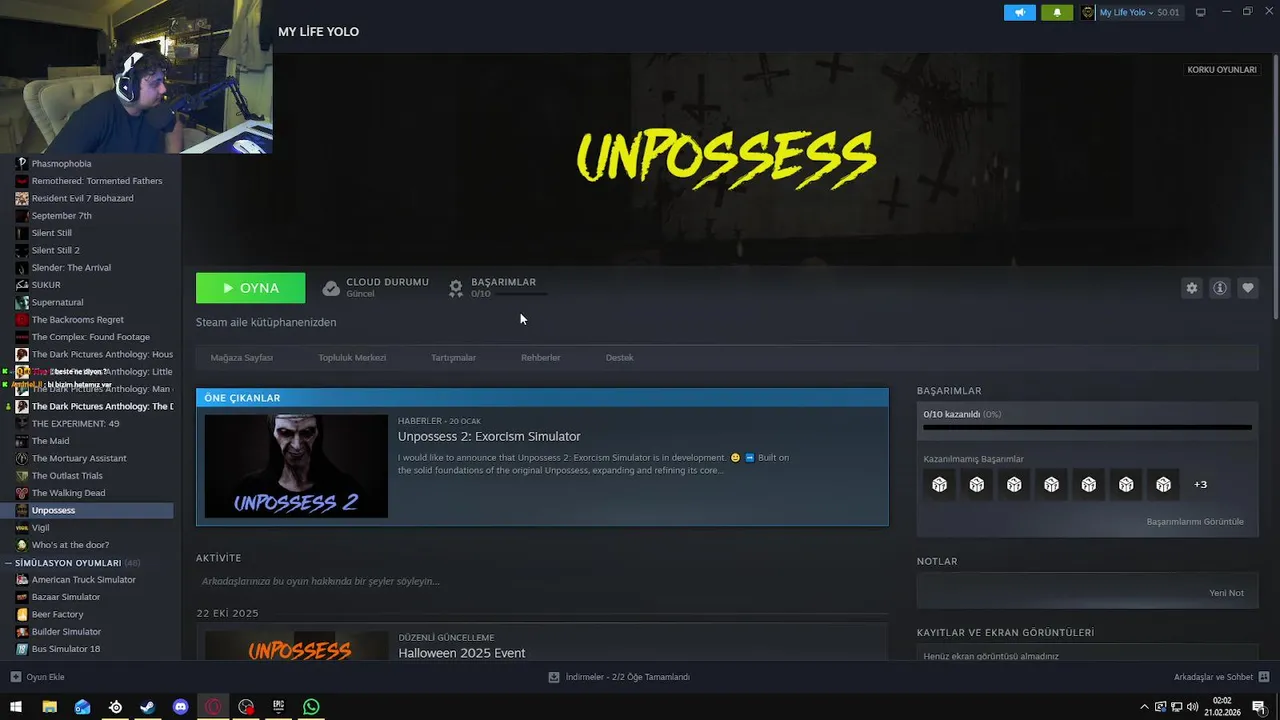Open Halloween 2025 Event update title

click(x=462, y=653)
